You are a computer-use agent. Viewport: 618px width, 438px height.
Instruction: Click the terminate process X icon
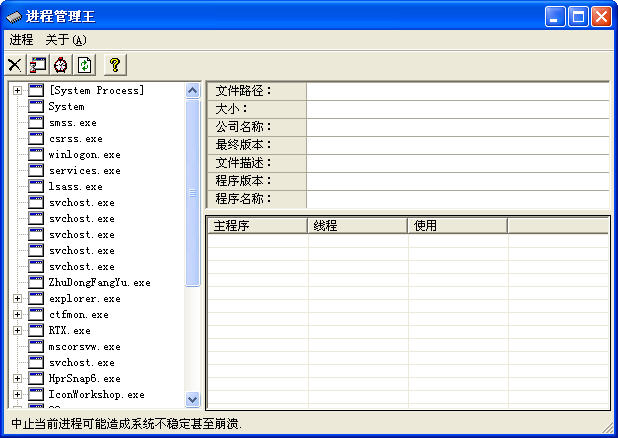[15, 65]
